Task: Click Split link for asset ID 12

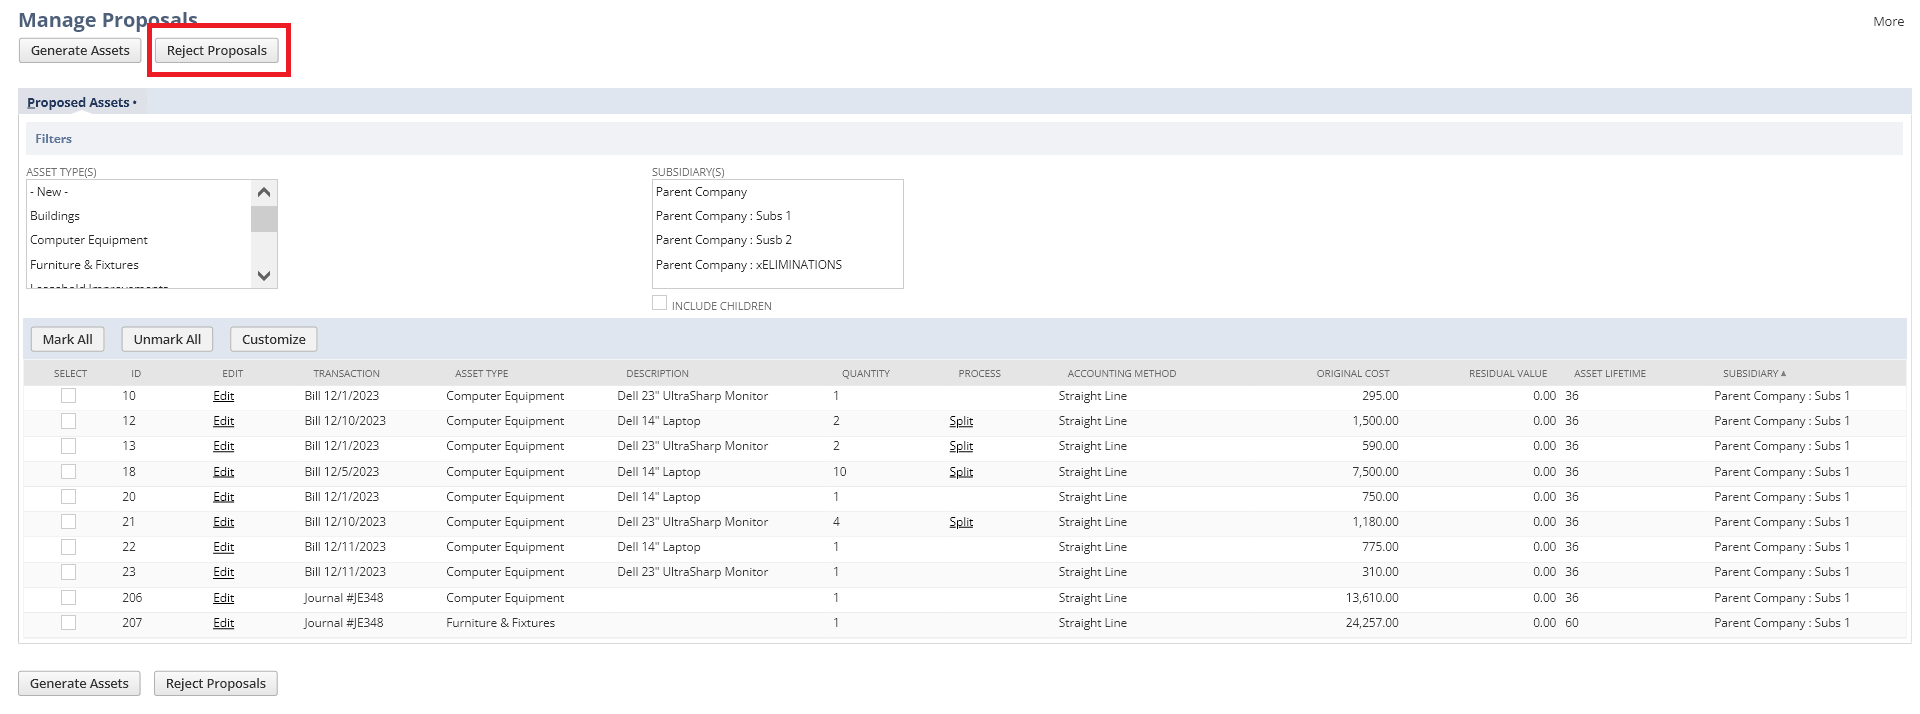Action: click(961, 421)
